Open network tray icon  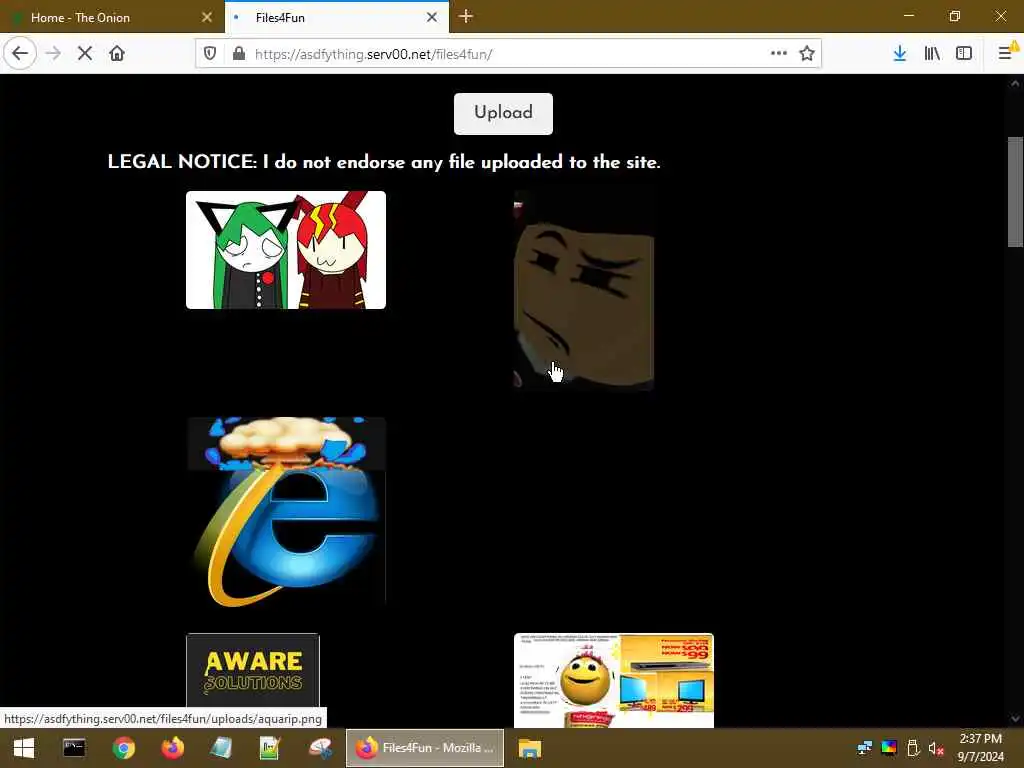coord(865,748)
